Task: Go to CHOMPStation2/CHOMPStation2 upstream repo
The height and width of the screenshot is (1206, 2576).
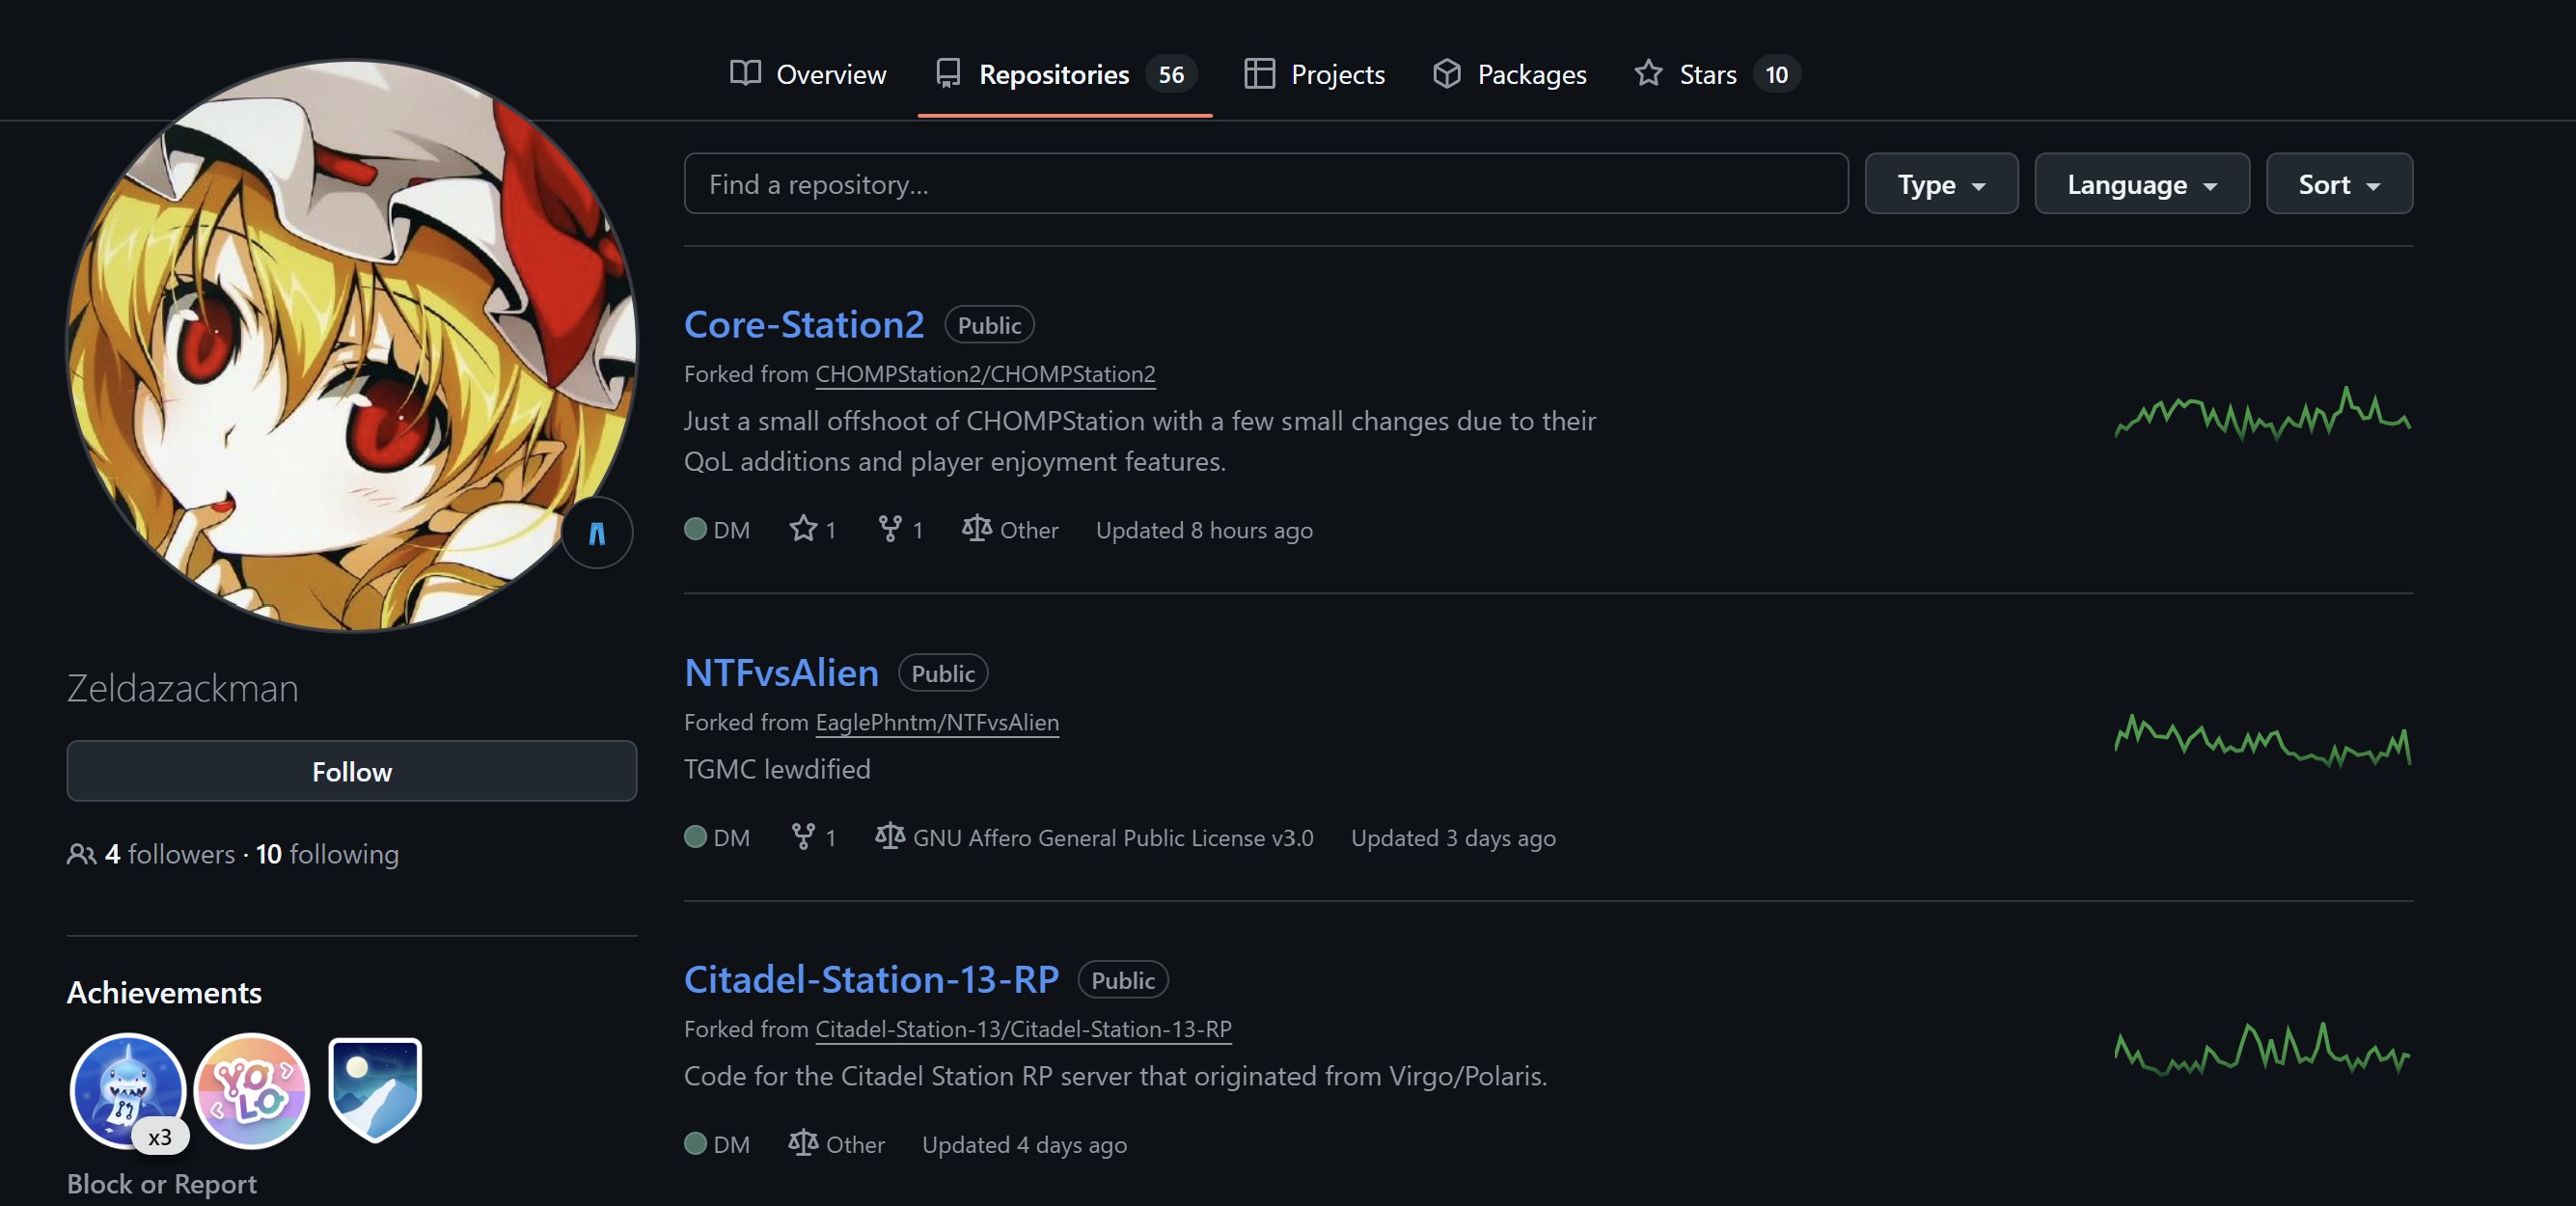Action: pos(985,374)
